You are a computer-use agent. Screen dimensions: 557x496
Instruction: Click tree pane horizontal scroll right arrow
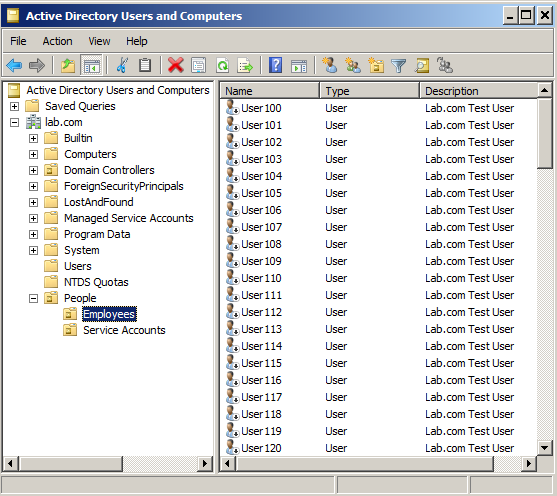pyautogui.click(x=205, y=463)
